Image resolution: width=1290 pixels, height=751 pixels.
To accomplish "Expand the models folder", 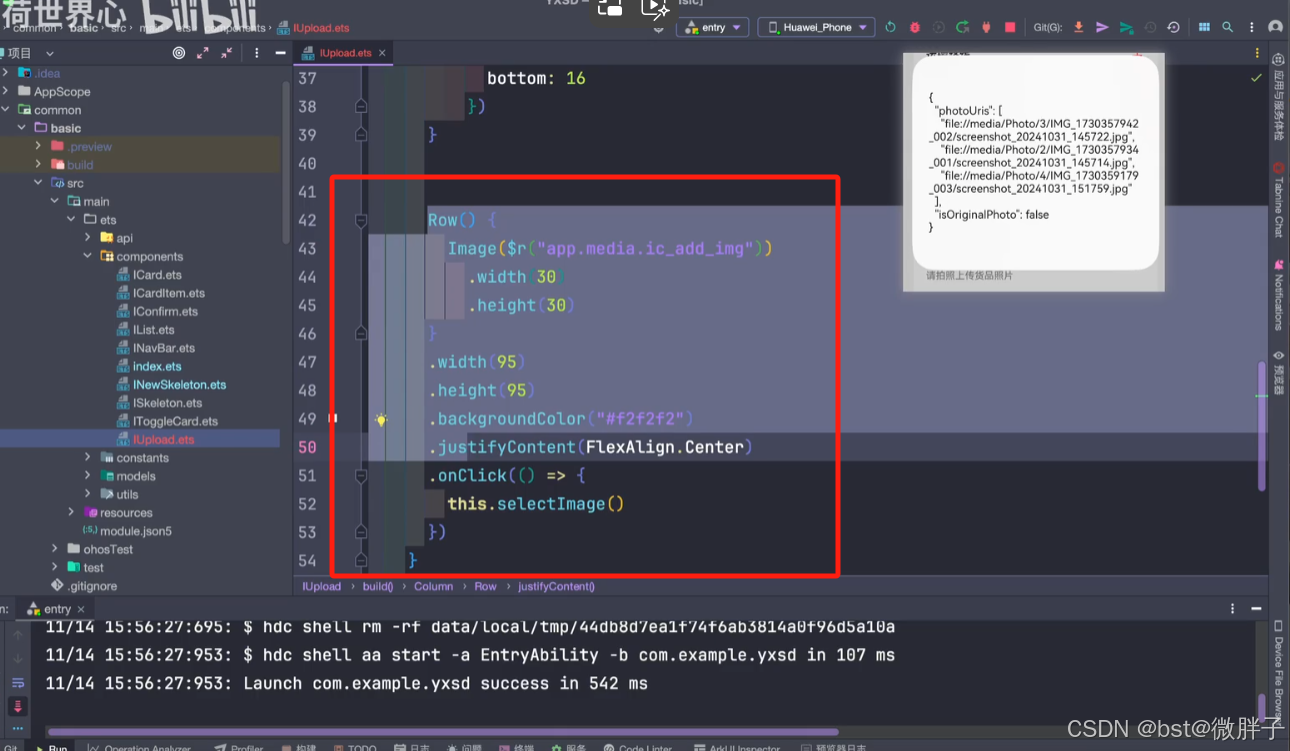I will pyautogui.click(x=88, y=476).
